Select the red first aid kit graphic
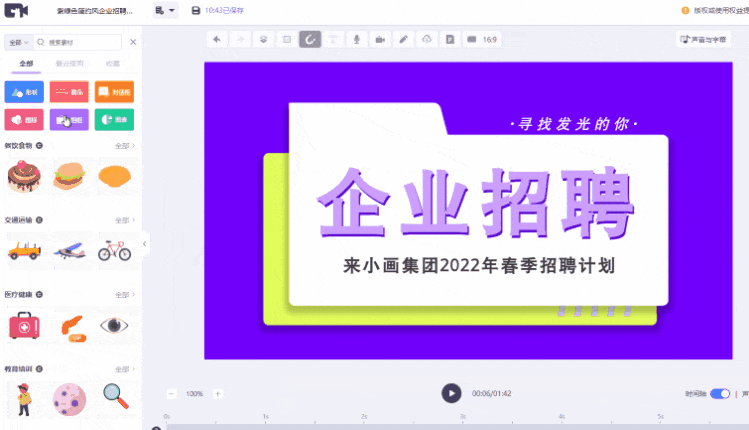749x430 pixels. [x=24, y=325]
